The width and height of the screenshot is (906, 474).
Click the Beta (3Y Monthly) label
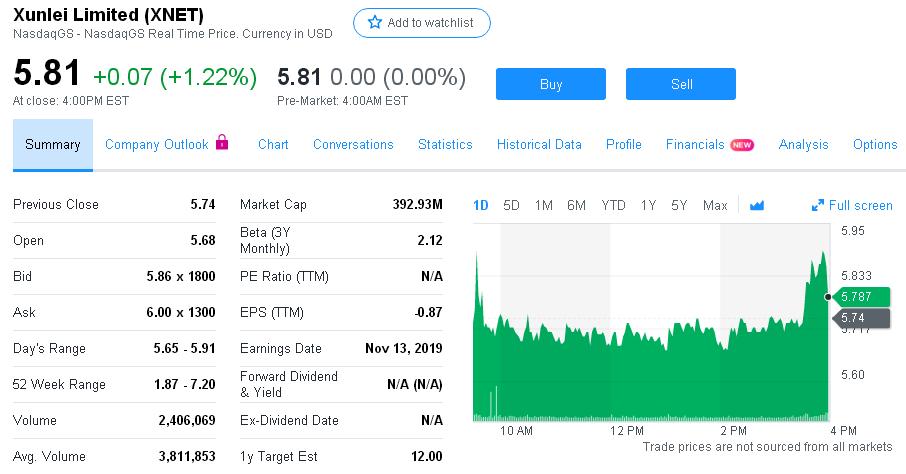click(x=265, y=240)
